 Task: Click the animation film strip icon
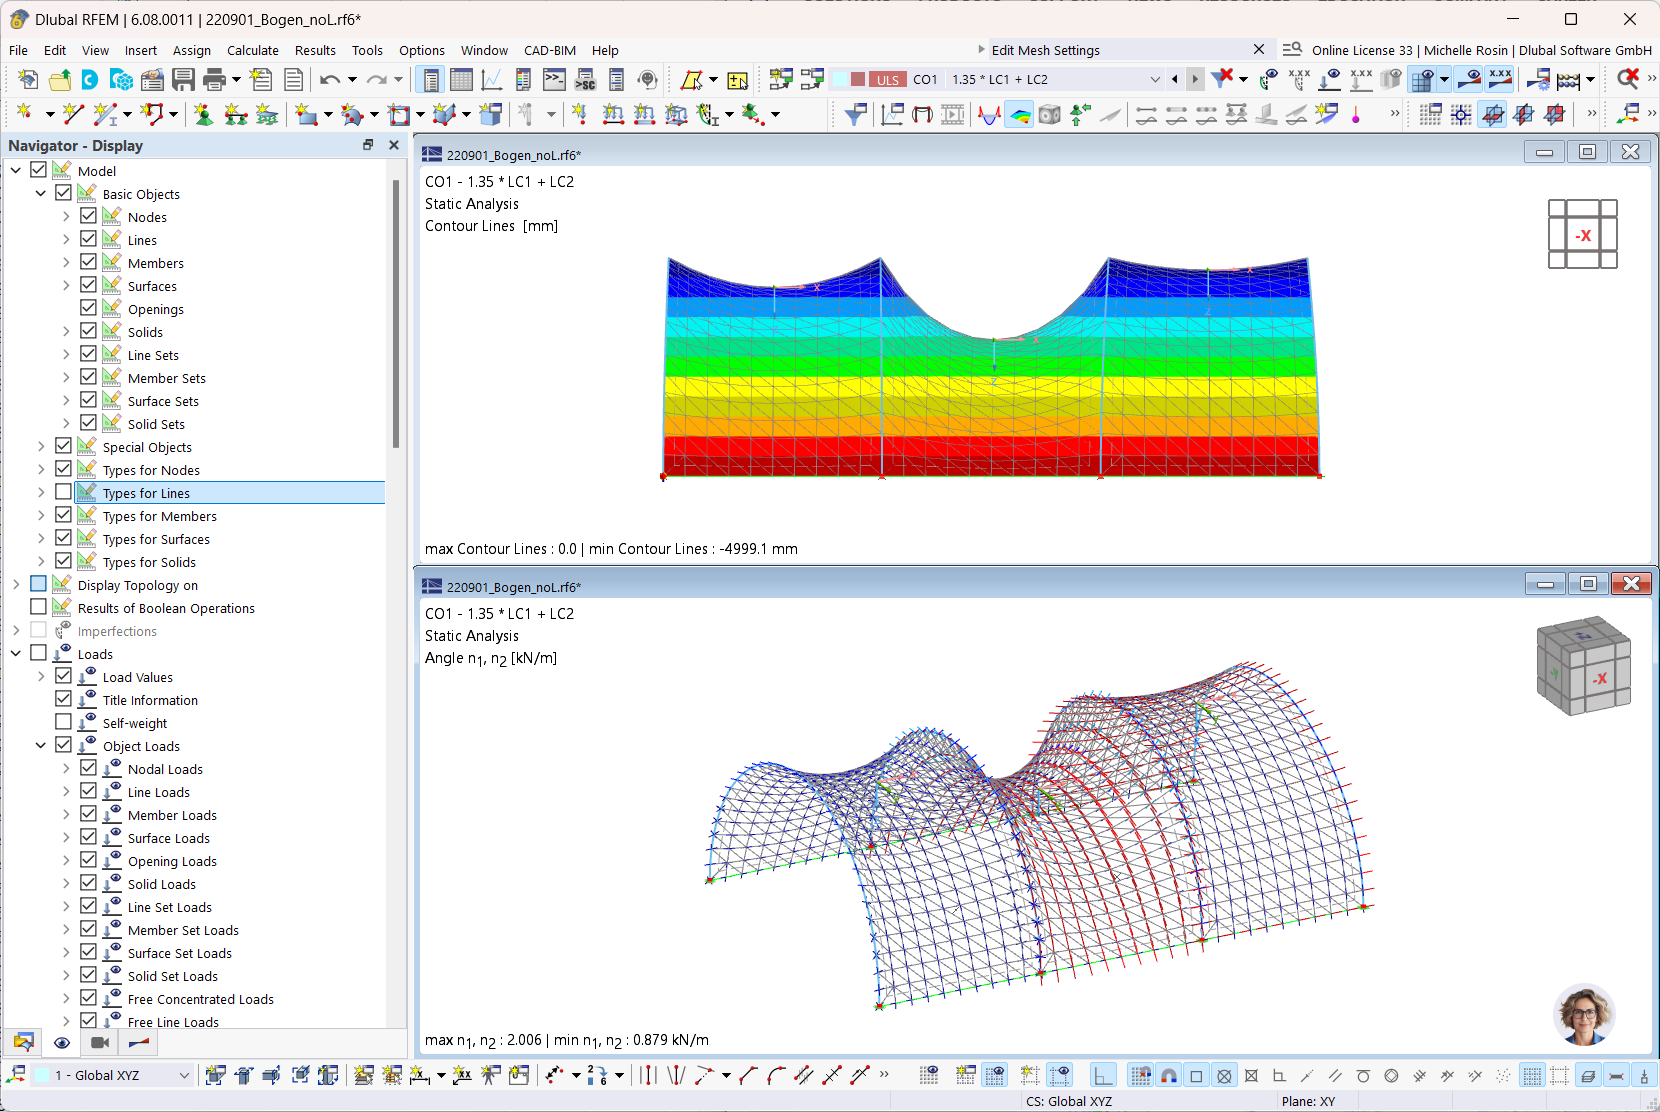tap(953, 115)
